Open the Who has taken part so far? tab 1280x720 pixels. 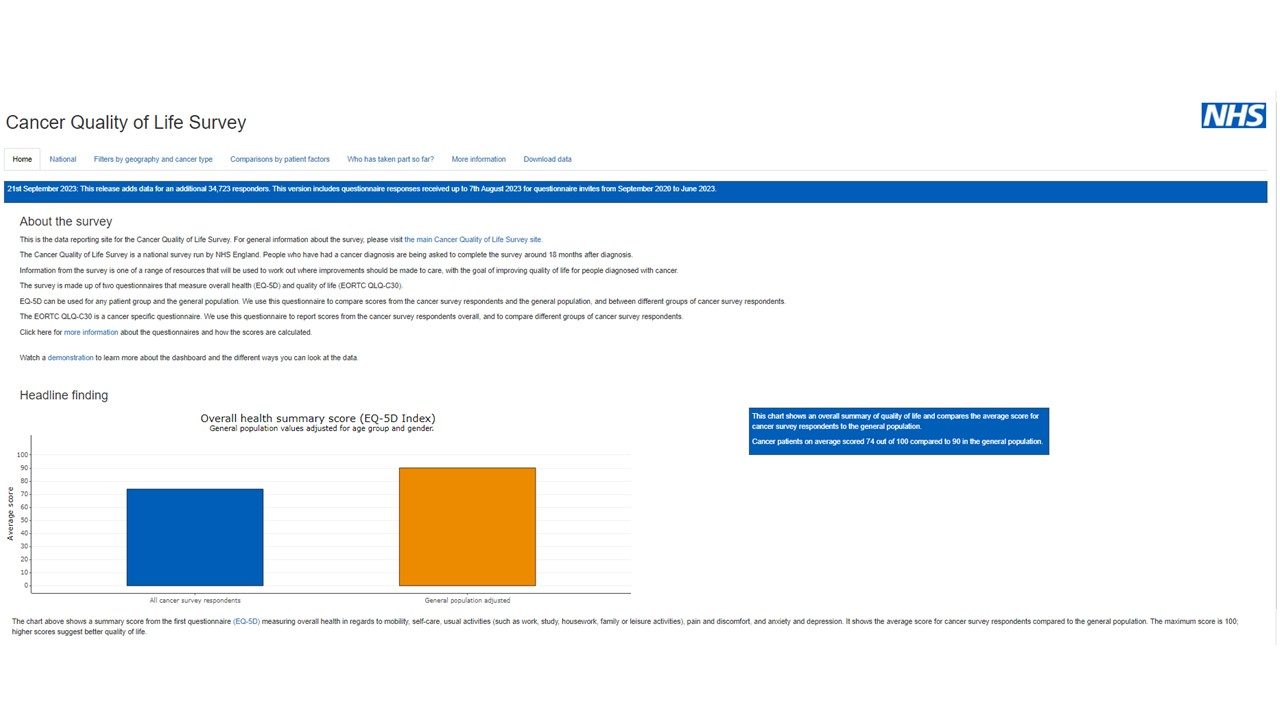391,159
